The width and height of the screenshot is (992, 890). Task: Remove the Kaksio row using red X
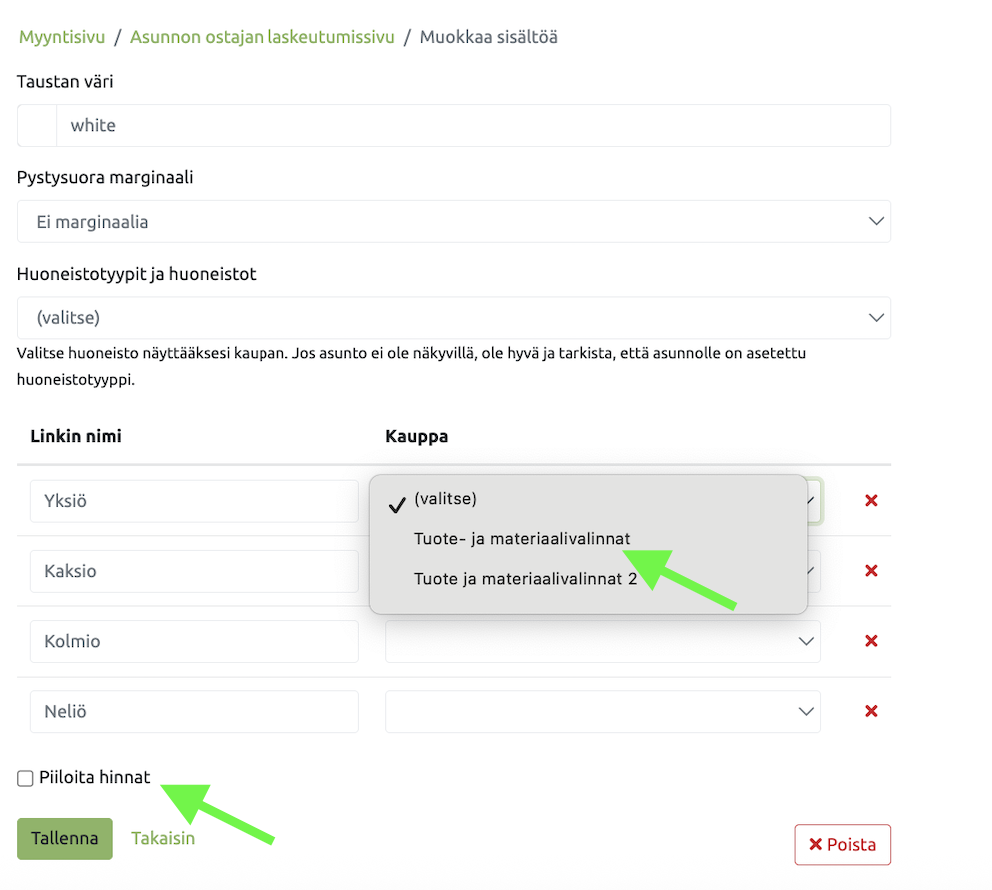click(x=871, y=570)
